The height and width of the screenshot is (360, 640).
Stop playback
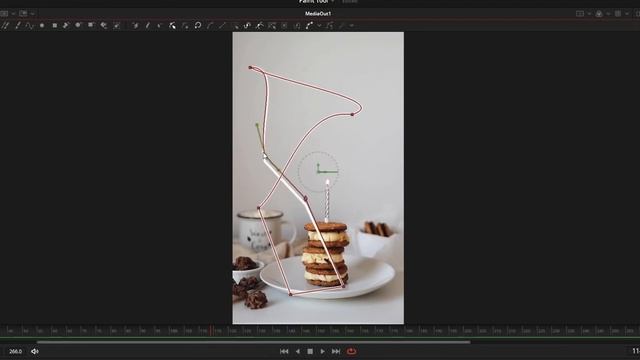[310, 351]
